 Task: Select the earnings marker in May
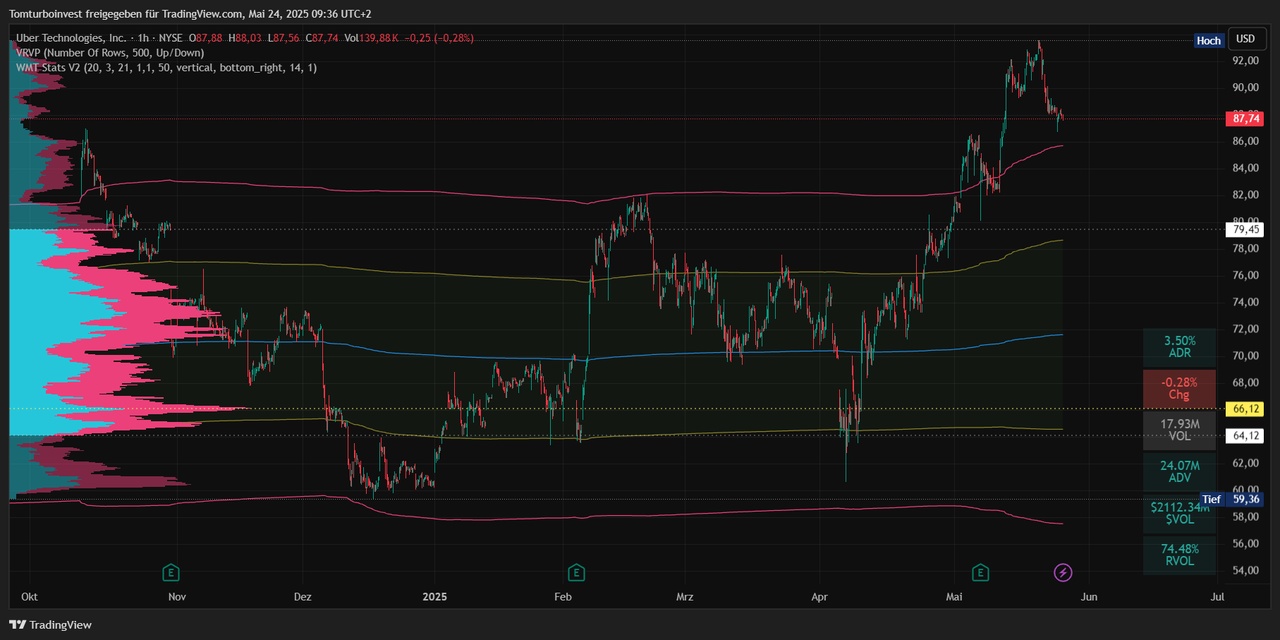(981, 572)
